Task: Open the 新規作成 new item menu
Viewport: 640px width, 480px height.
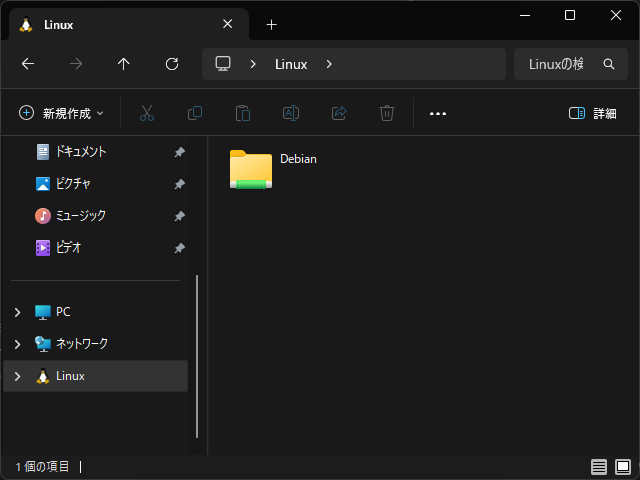Action: (61, 113)
